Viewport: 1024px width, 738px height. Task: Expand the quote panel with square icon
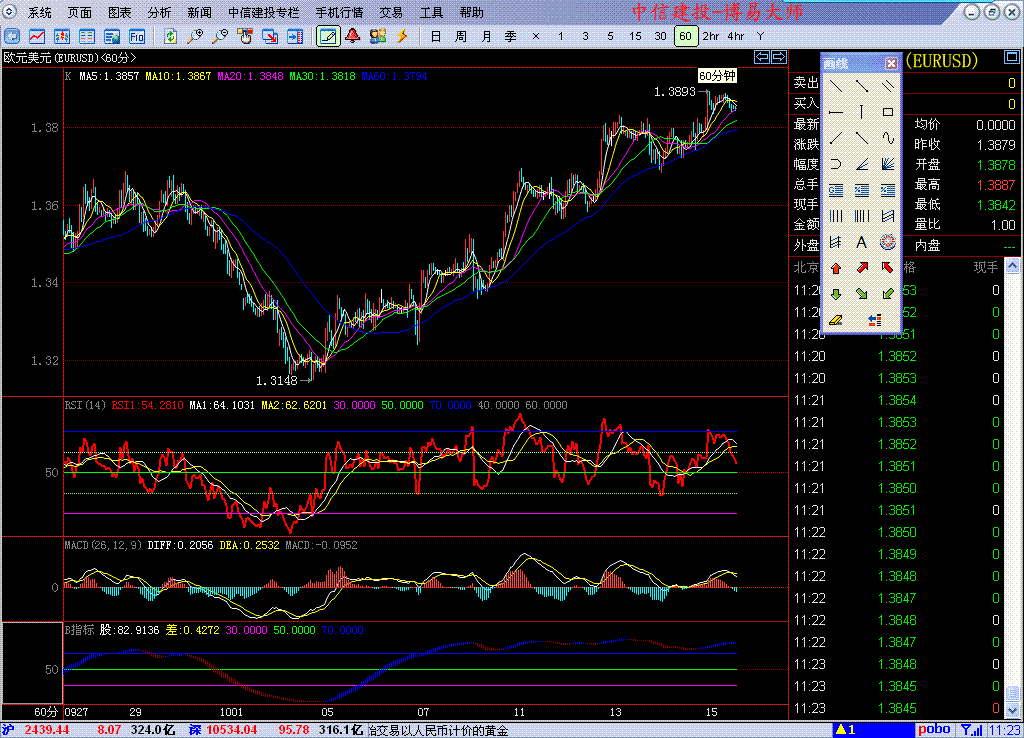[1011, 58]
